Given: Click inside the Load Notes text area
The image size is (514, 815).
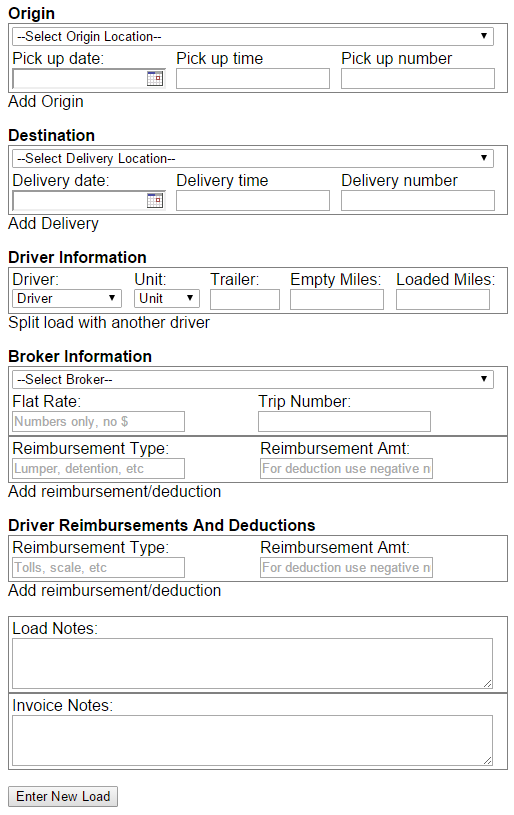Looking at the screenshot, I should click(x=253, y=664).
